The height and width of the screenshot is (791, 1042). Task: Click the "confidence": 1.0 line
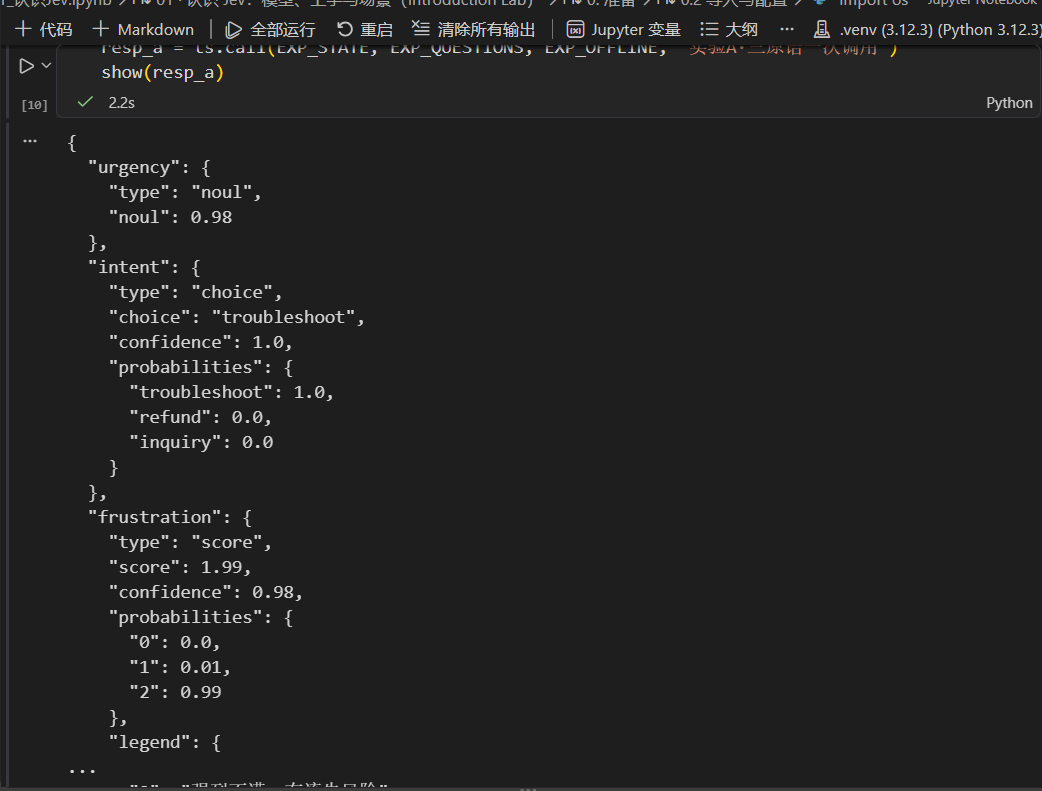201,342
